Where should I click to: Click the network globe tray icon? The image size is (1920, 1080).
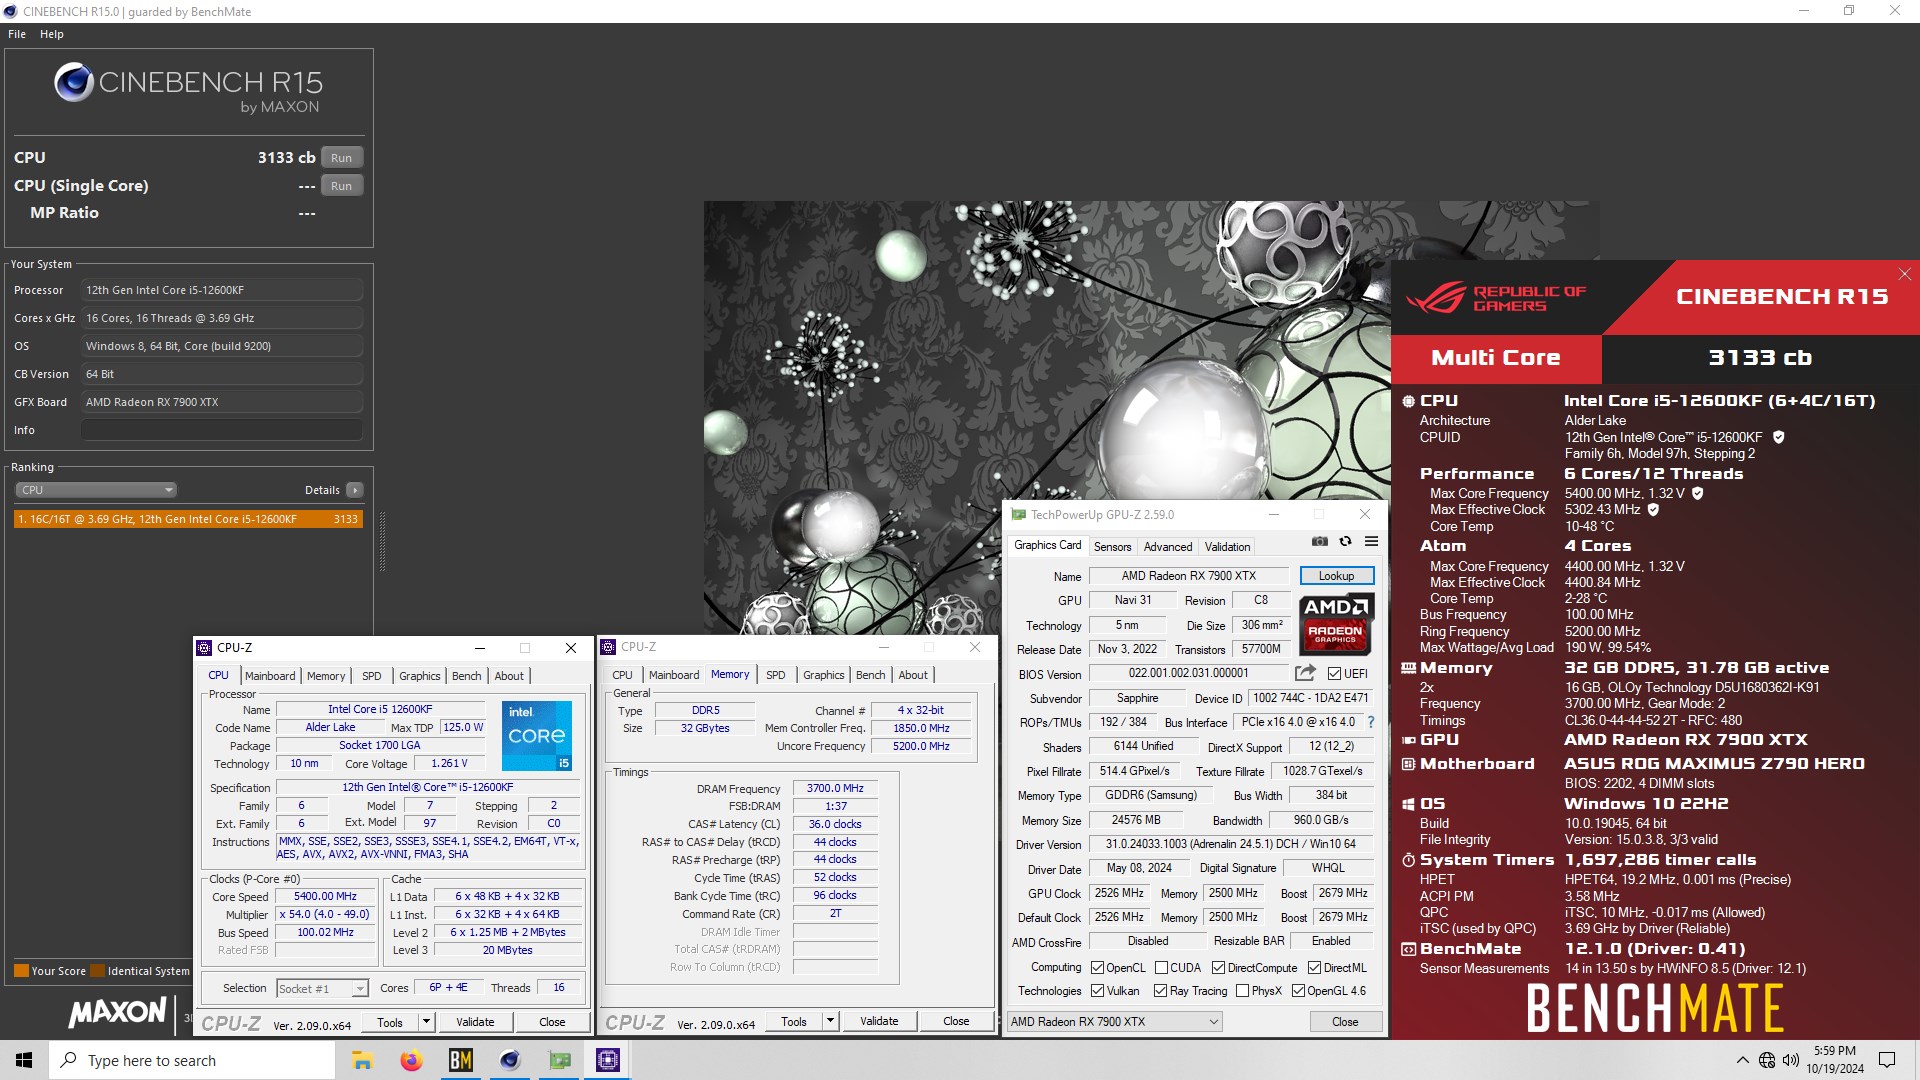coord(1767,1060)
